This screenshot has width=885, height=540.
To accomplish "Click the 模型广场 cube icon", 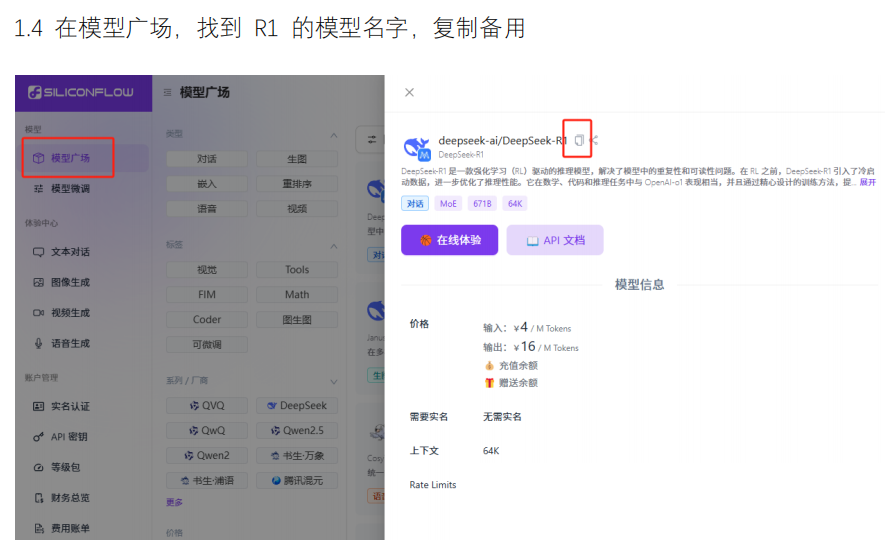I will click(38, 158).
